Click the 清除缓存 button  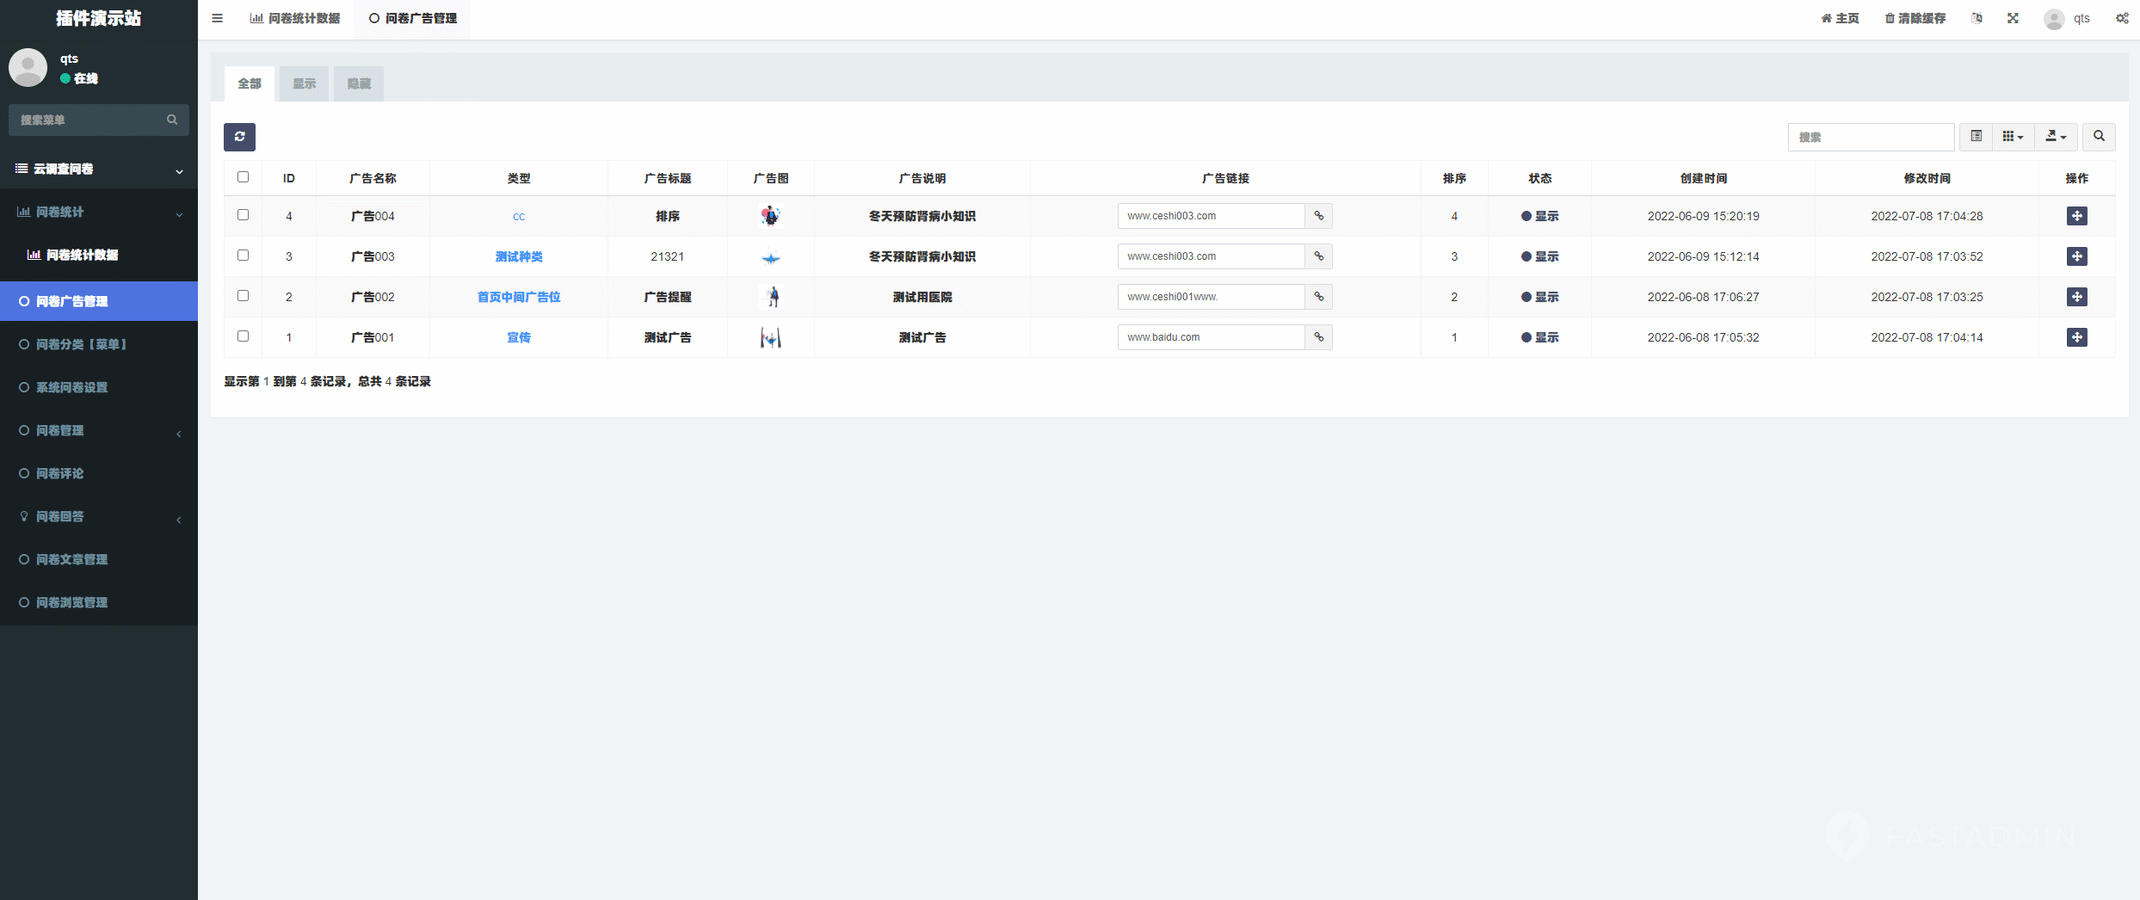click(x=1914, y=18)
